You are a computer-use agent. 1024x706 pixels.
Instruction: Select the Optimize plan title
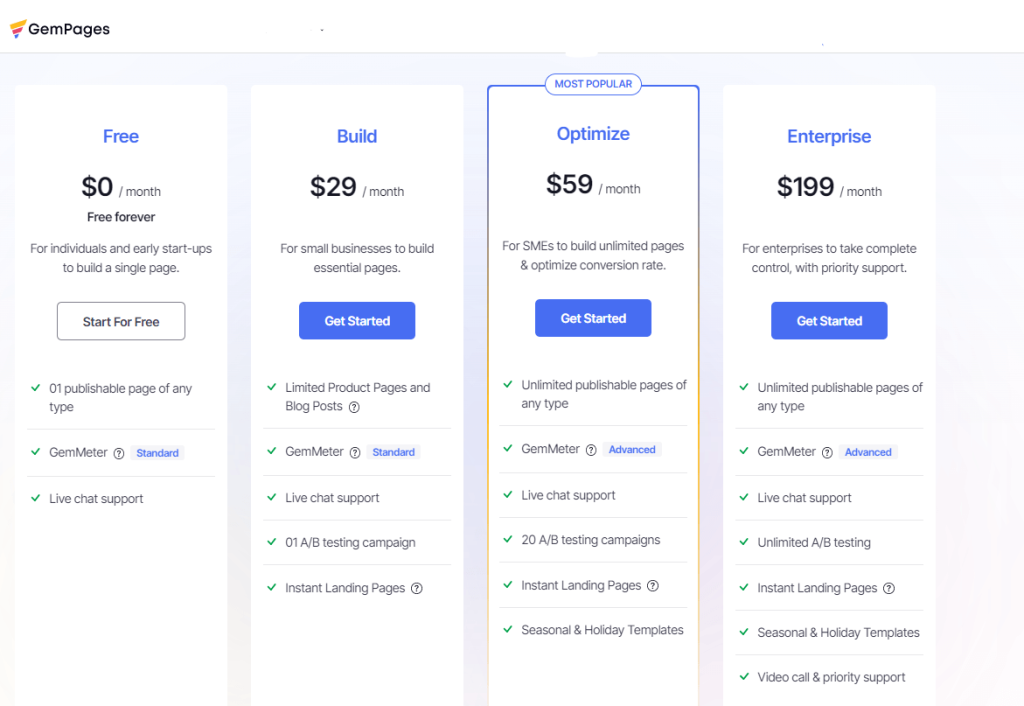coord(593,134)
